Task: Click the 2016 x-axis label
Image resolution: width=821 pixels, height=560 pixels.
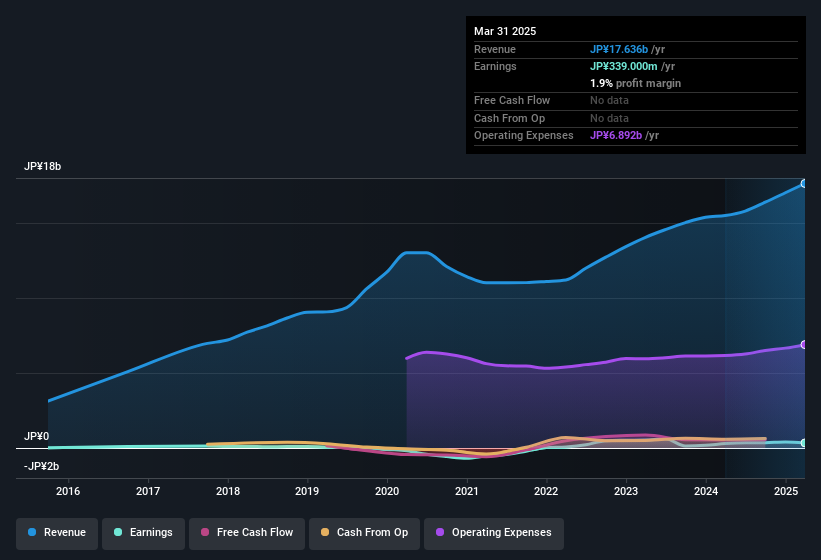Action: [x=68, y=491]
